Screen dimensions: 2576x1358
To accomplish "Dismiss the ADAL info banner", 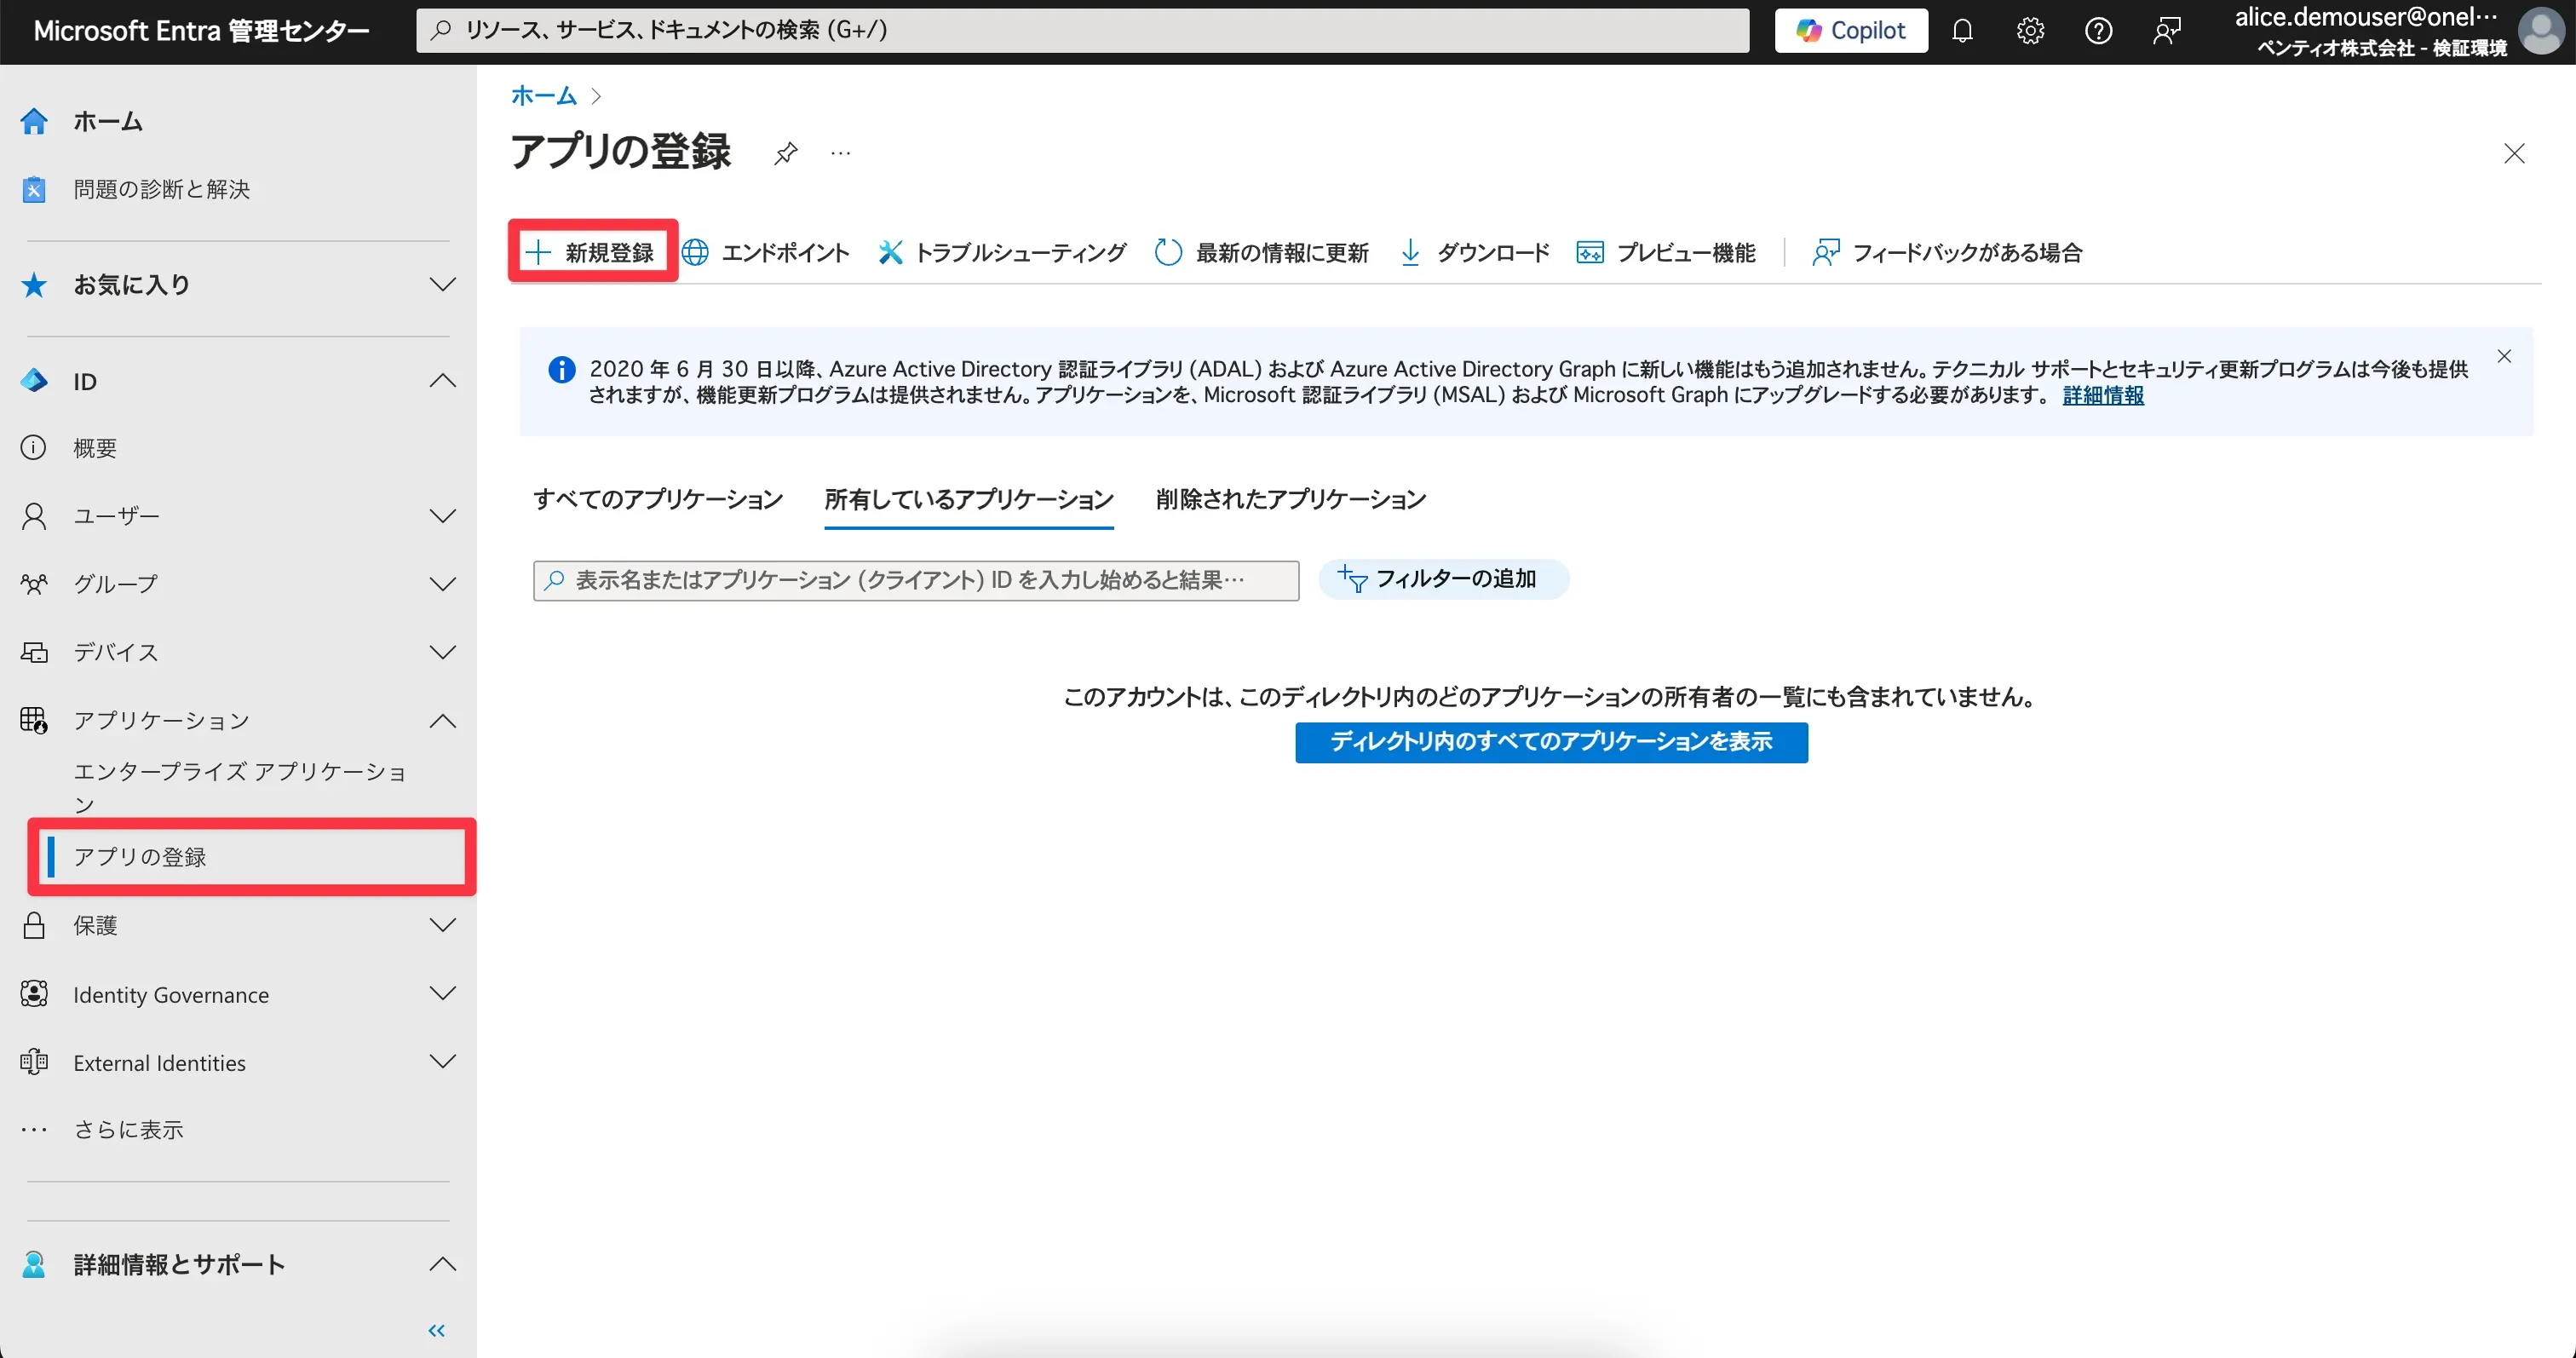I will [2504, 357].
